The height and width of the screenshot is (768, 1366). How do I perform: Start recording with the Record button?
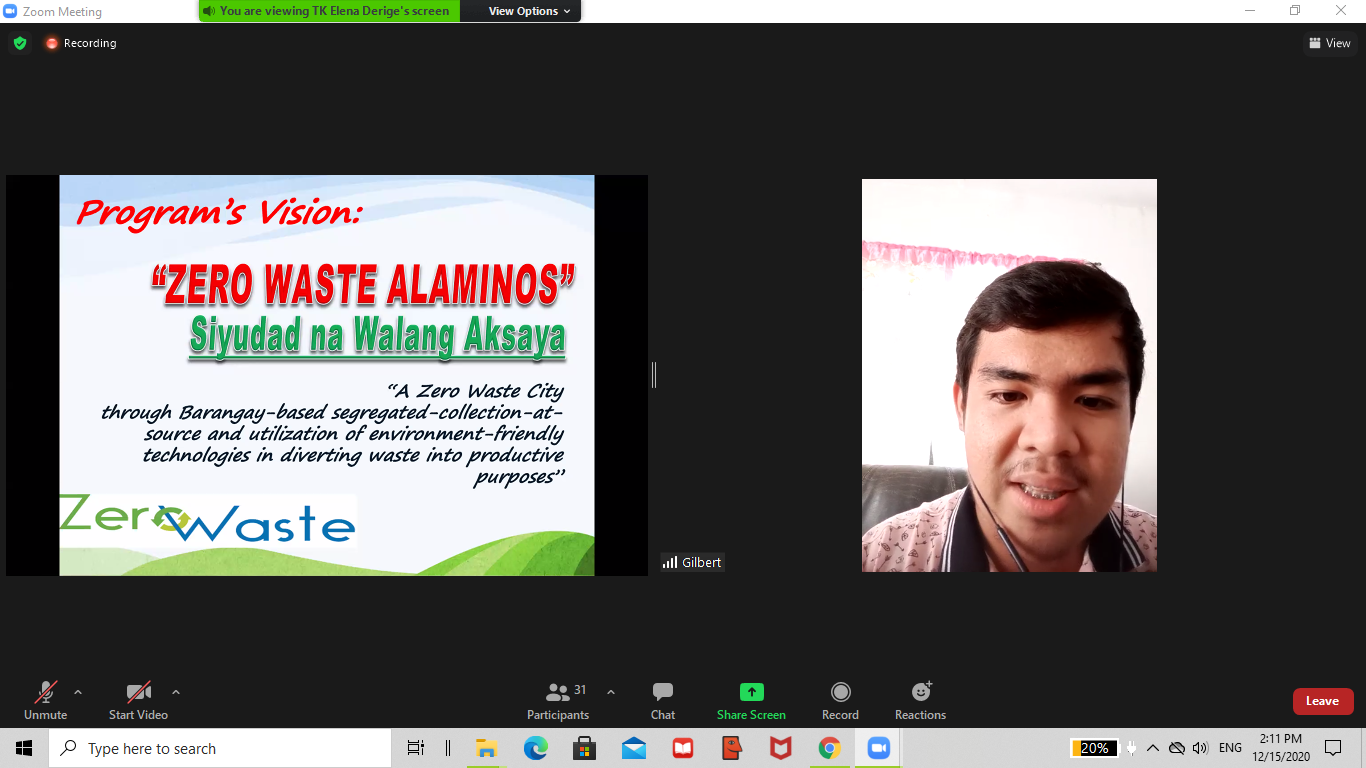coord(840,700)
